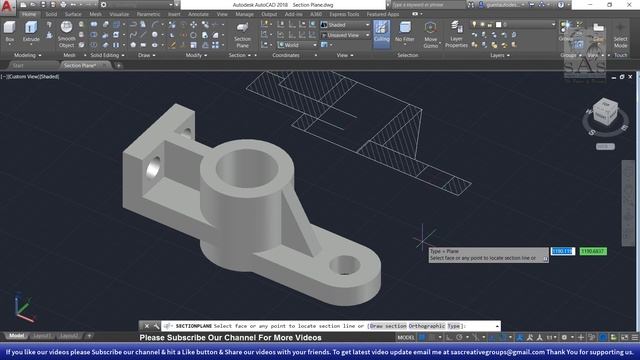This screenshot has height=360, width=640.
Task: Open the Annotate ribbon tab
Action: [x=198, y=14]
